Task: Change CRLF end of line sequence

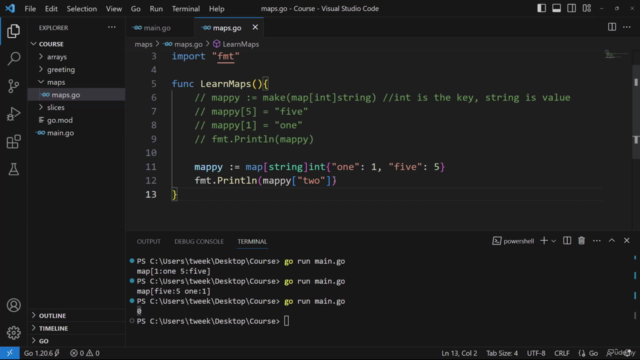Action: pyautogui.click(x=562, y=353)
